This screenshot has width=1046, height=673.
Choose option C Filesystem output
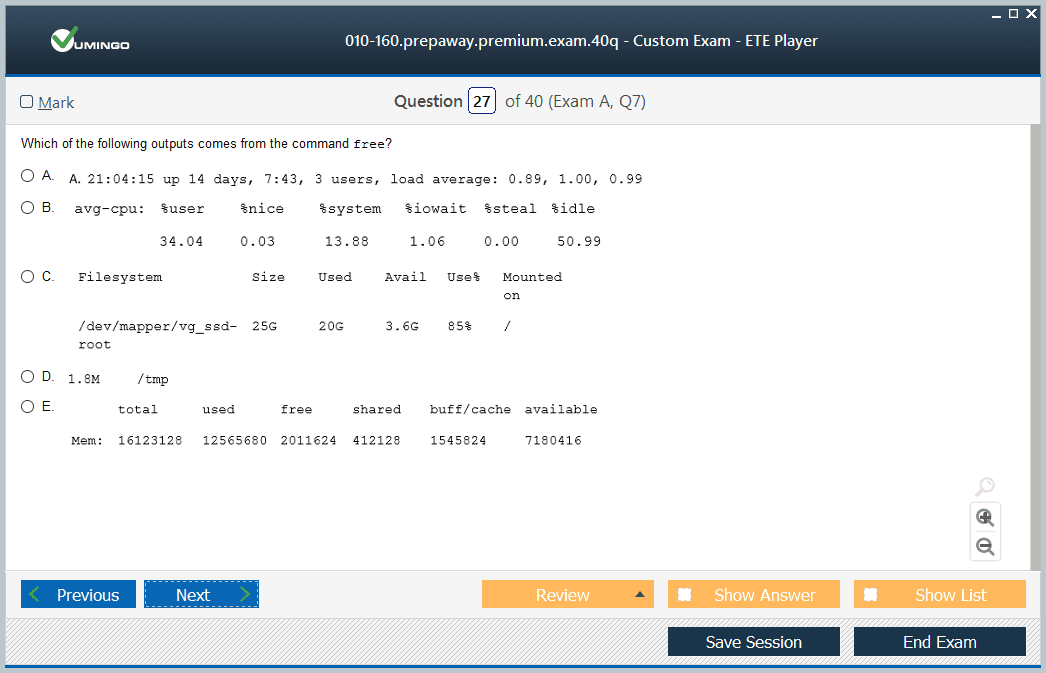[27, 276]
